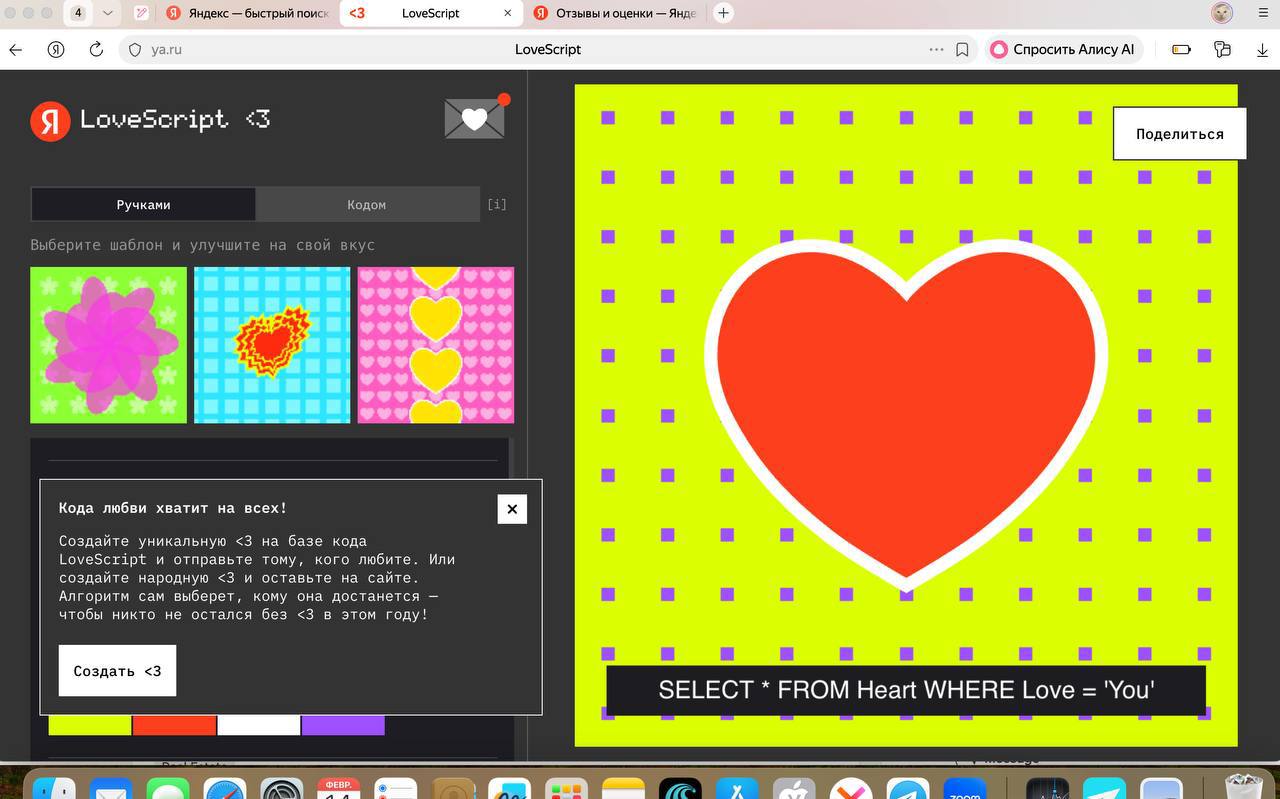Go back using the browser arrow

point(16,49)
